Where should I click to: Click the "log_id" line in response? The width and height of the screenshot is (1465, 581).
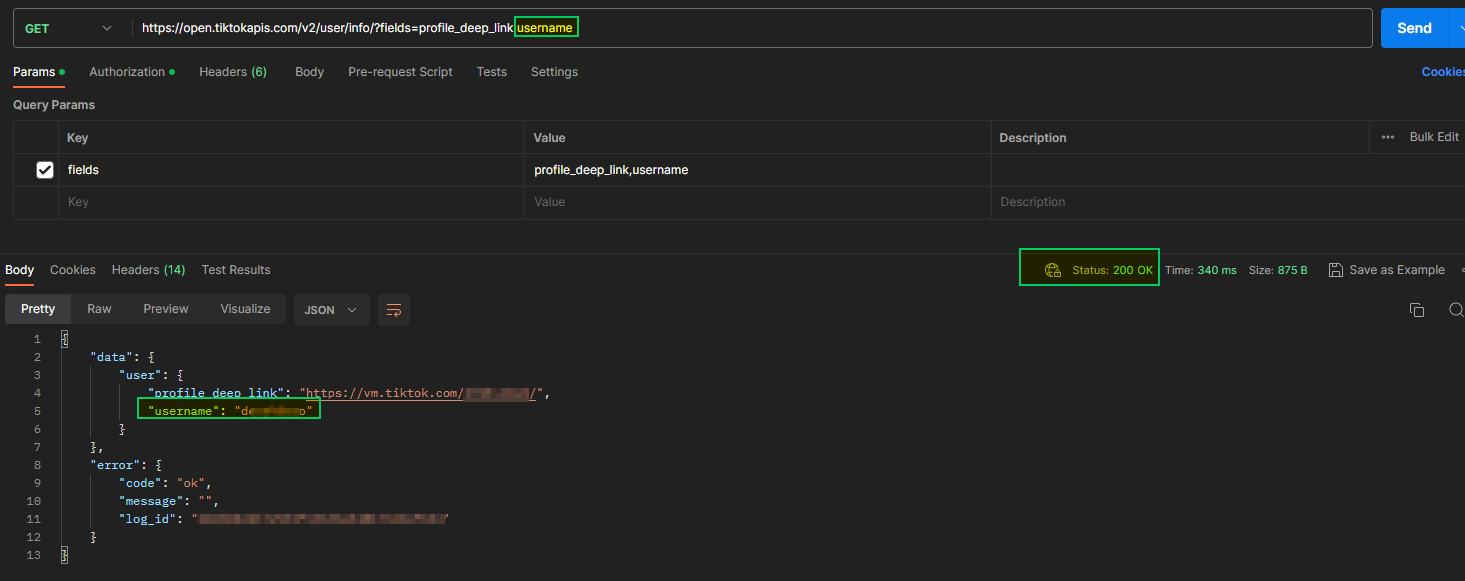coord(284,519)
